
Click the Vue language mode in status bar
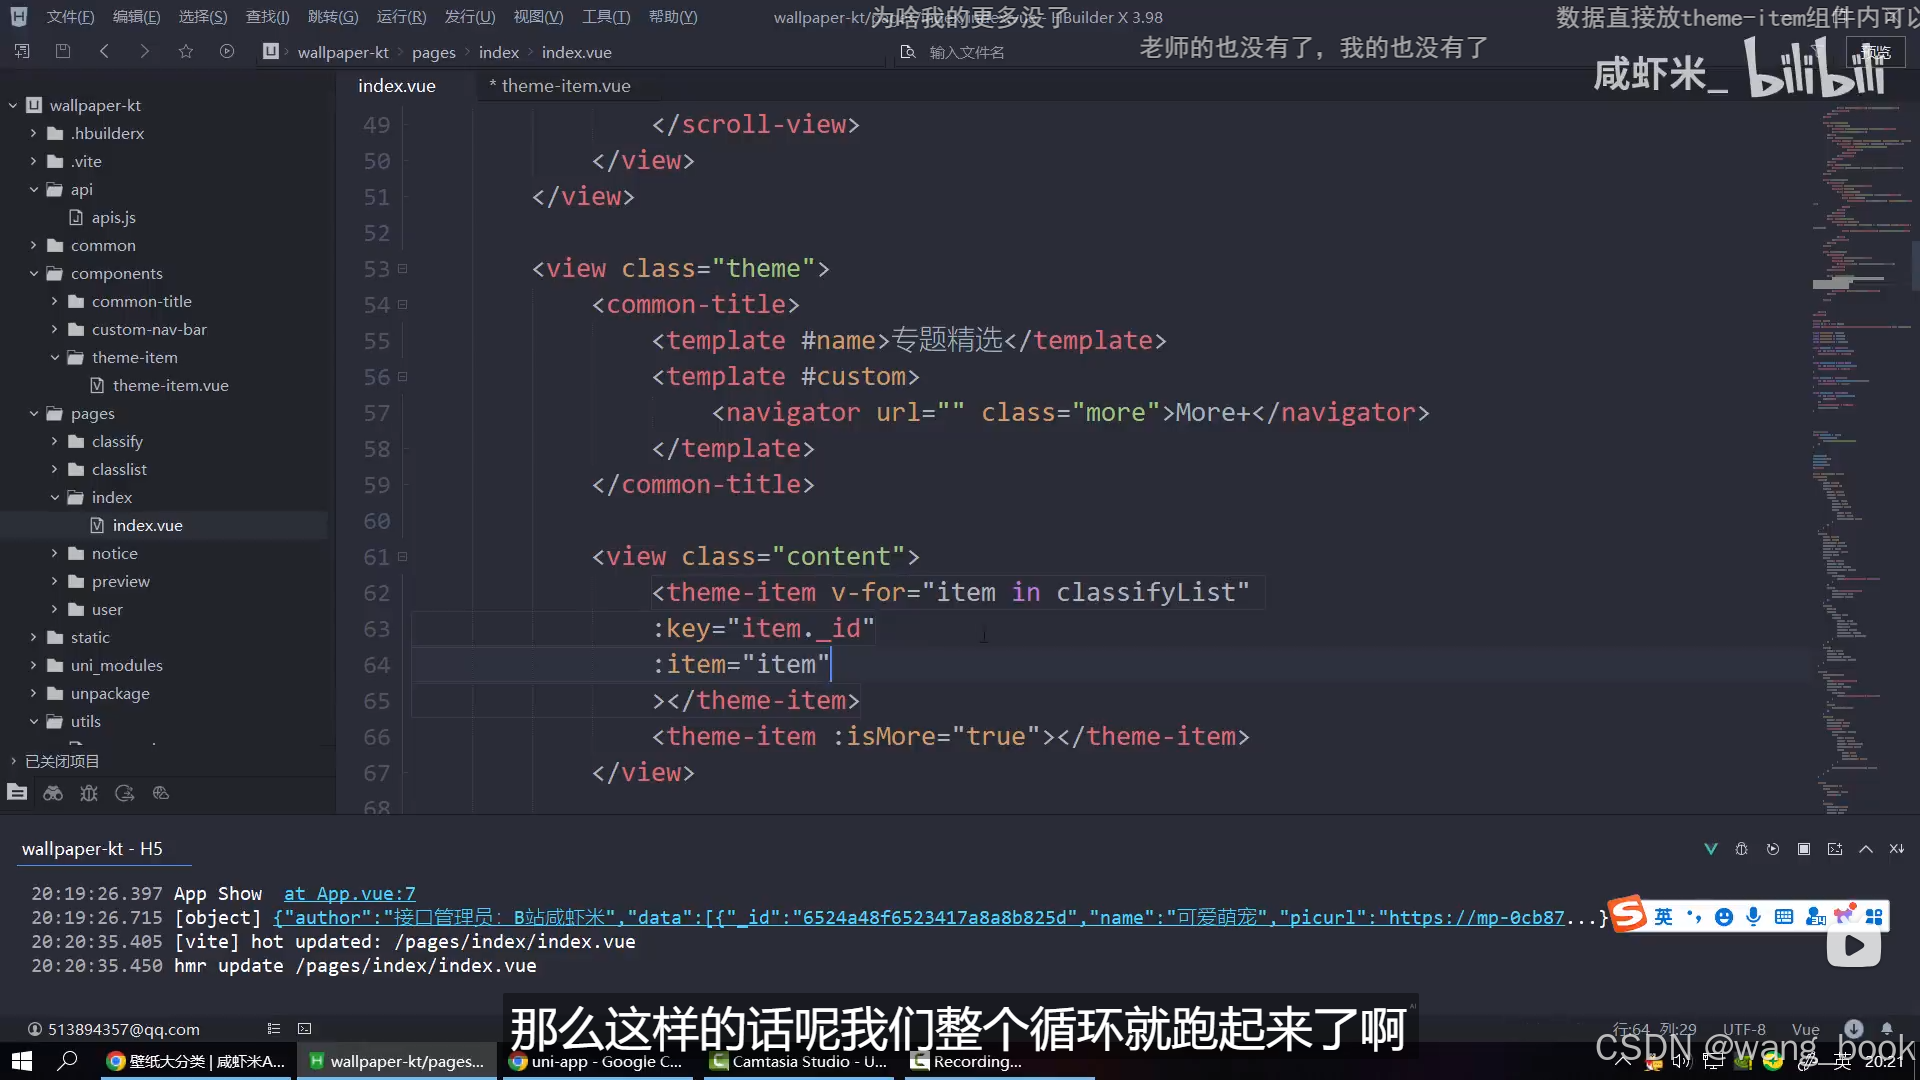tap(1805, 1029)
